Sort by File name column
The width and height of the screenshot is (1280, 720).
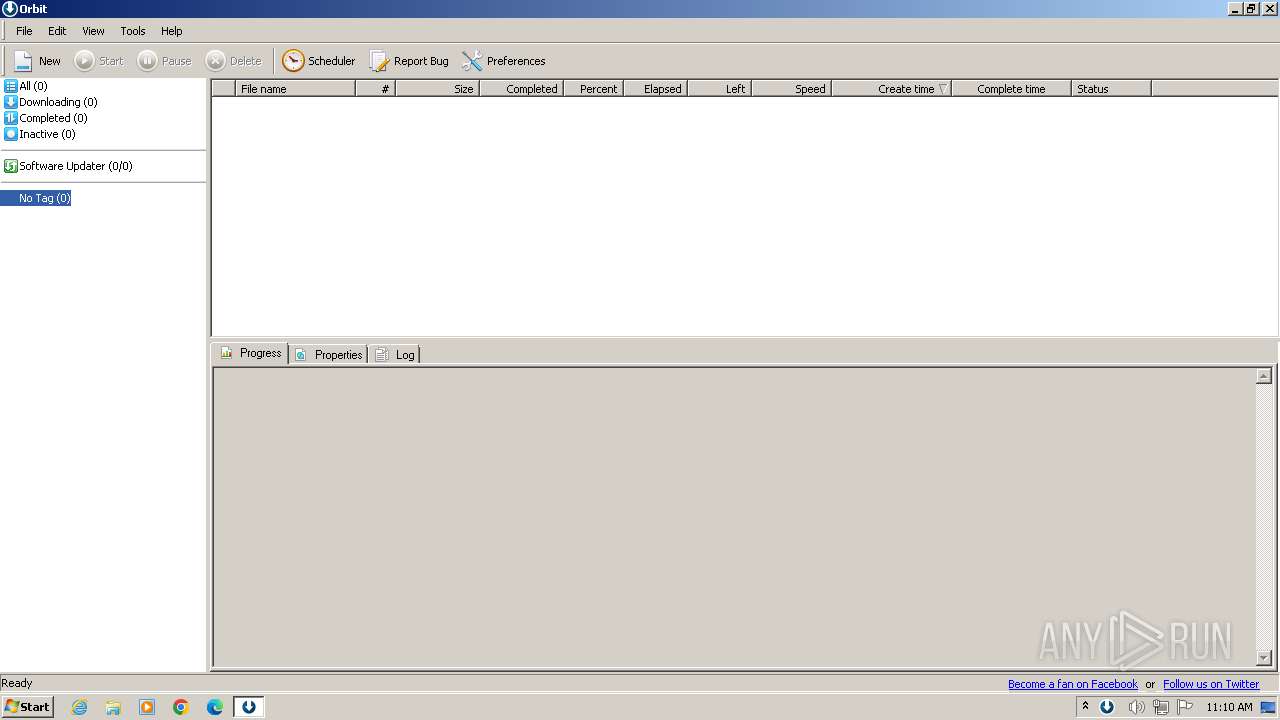click(x=295, y=89)
